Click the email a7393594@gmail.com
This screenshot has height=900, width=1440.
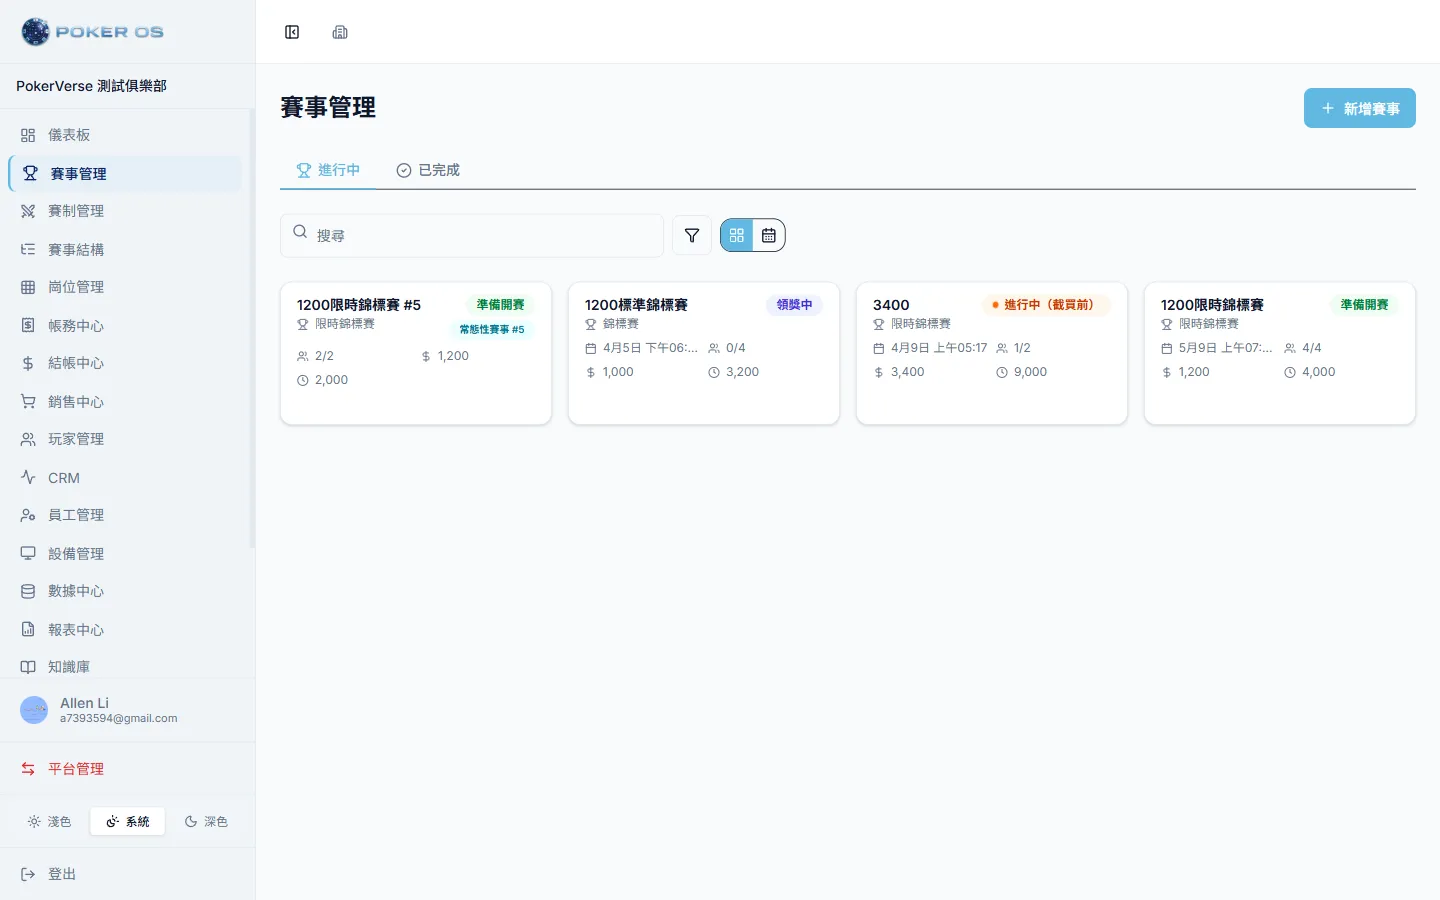tap(118, 718)
